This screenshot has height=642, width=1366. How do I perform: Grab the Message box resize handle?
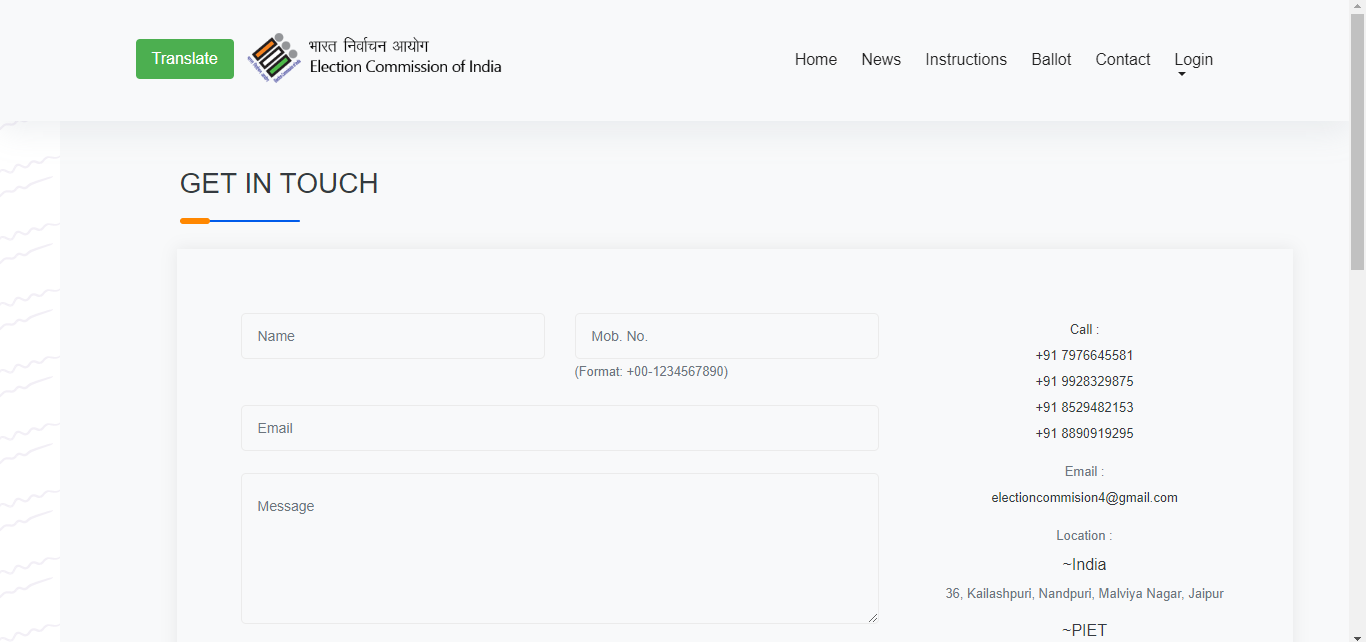tap(873, 618)
